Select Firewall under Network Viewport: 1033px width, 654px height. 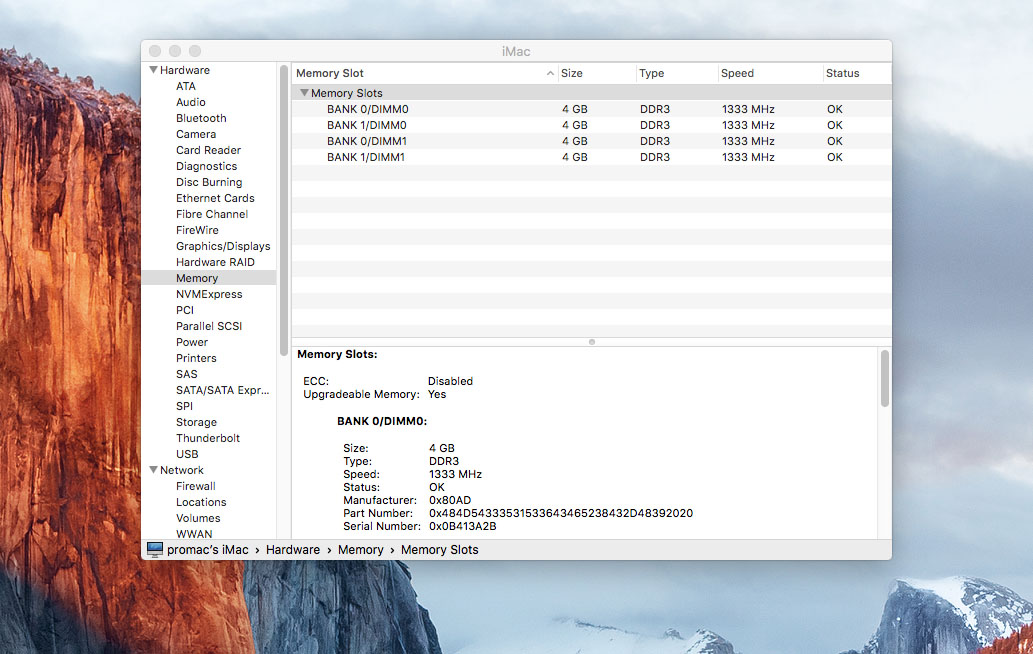[x=196, y=486]
